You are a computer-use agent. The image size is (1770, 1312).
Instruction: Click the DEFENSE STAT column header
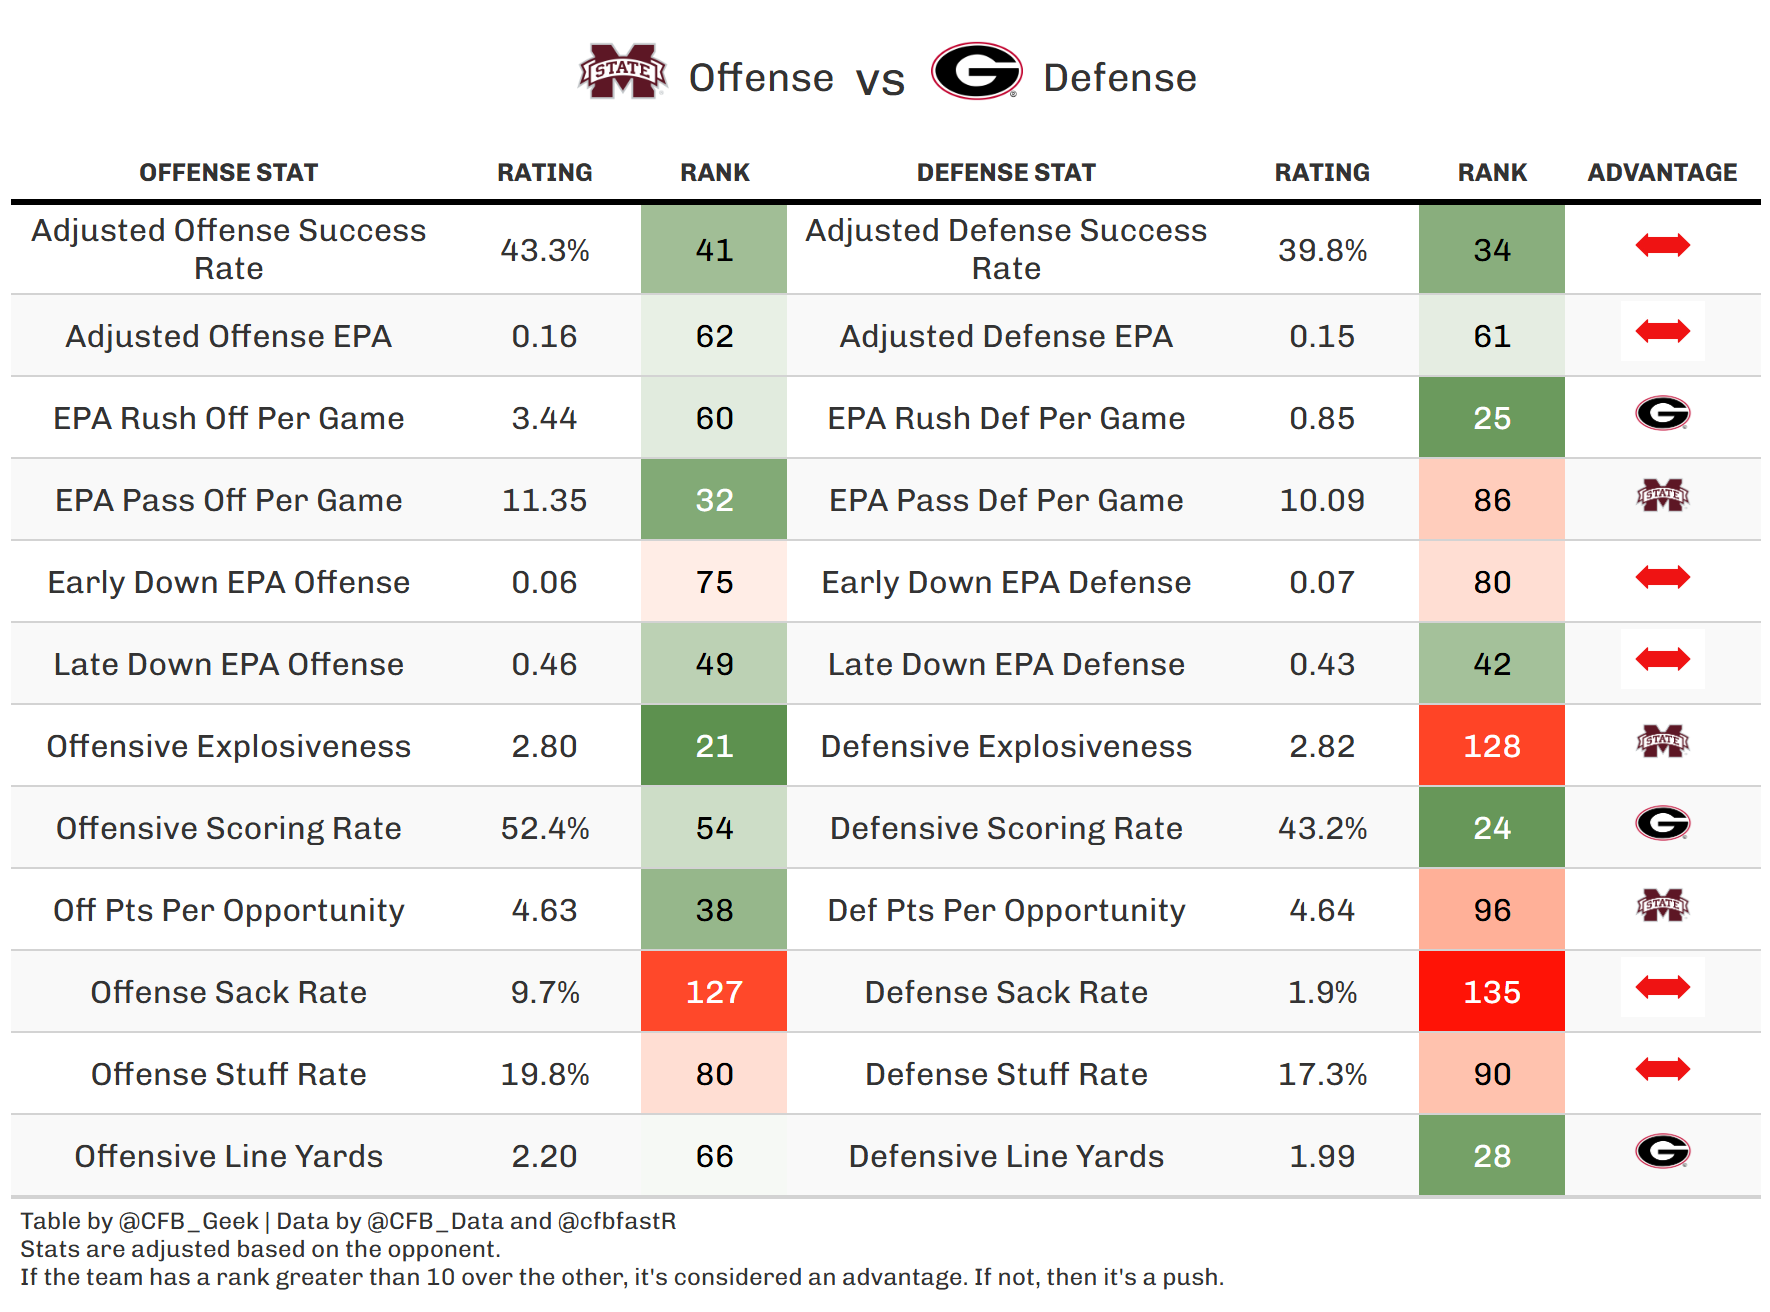pyautogui.click(x=1006, y=173)
